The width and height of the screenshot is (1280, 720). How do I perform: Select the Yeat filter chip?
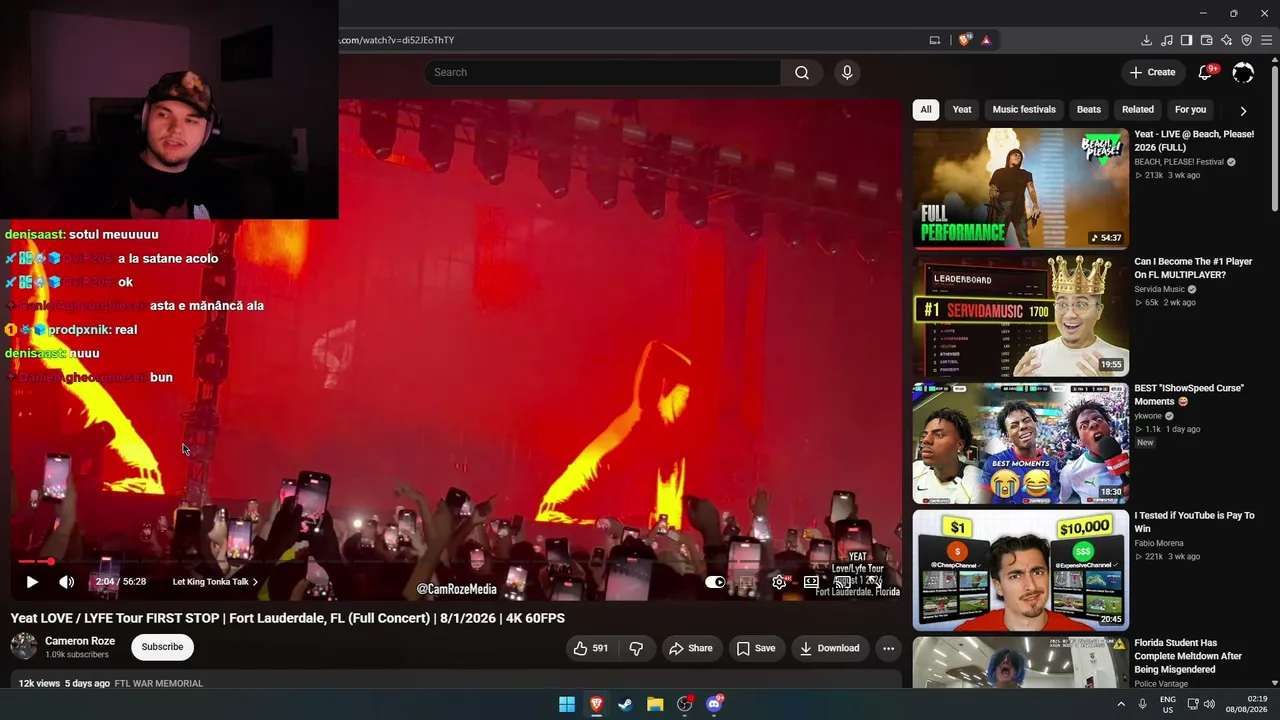962,110
